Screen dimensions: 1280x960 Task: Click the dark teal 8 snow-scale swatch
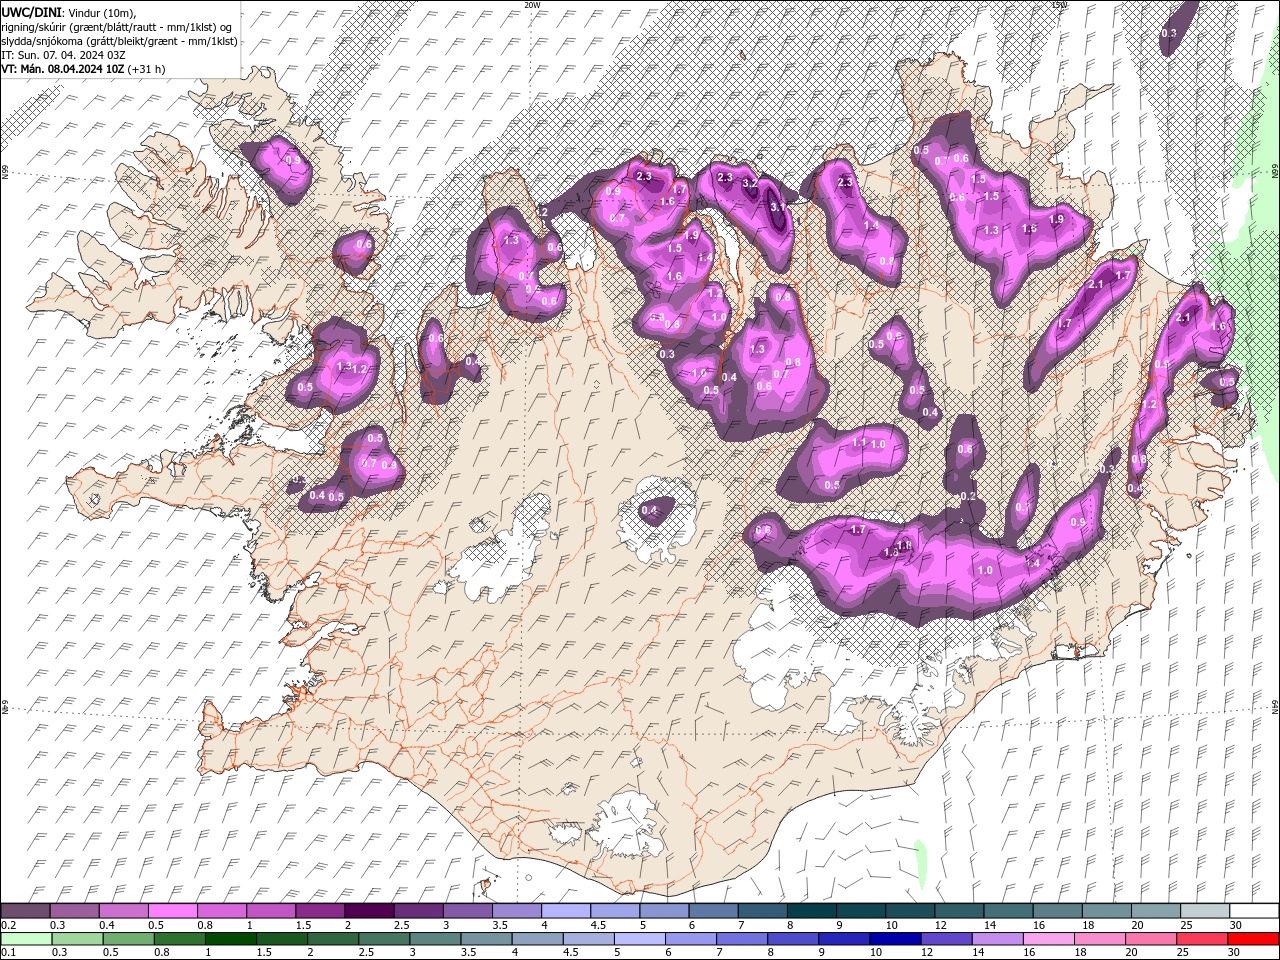pos(813,911)
